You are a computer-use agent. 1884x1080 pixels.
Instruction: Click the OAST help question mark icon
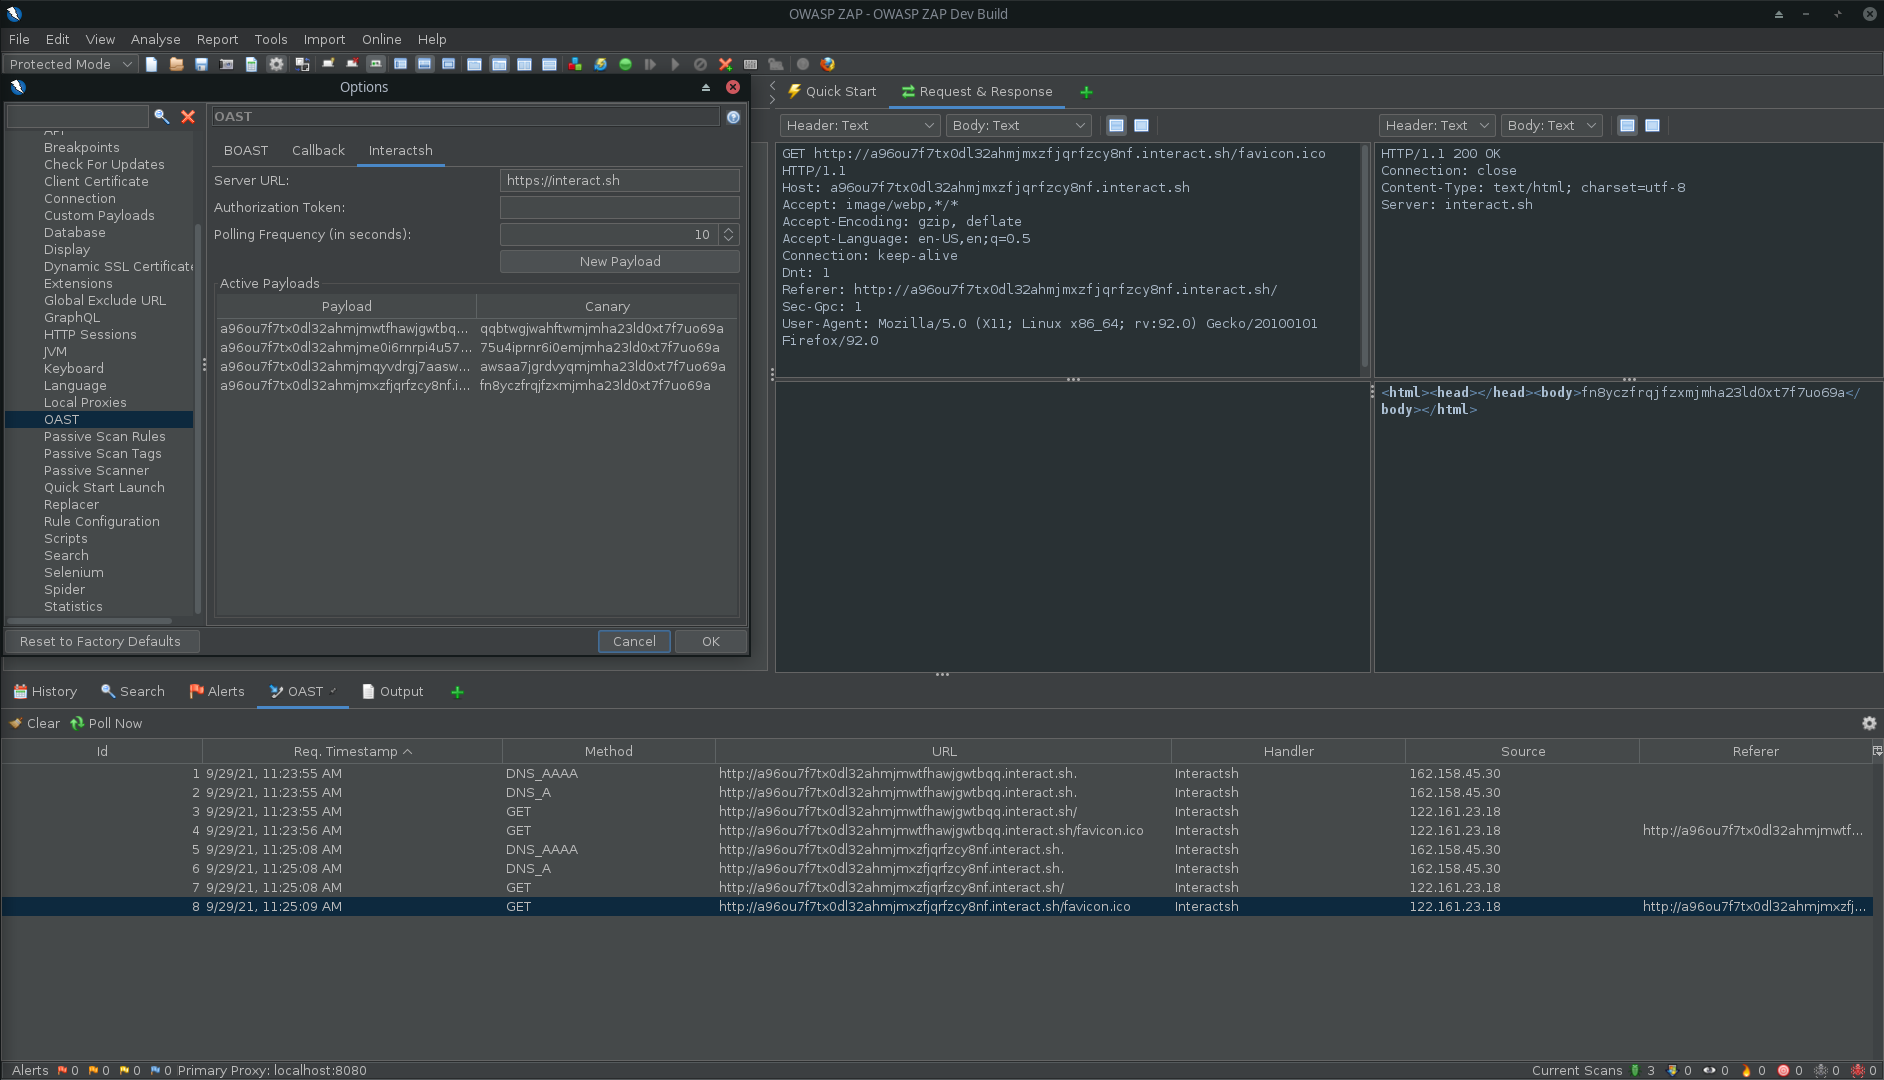(733, 117)
